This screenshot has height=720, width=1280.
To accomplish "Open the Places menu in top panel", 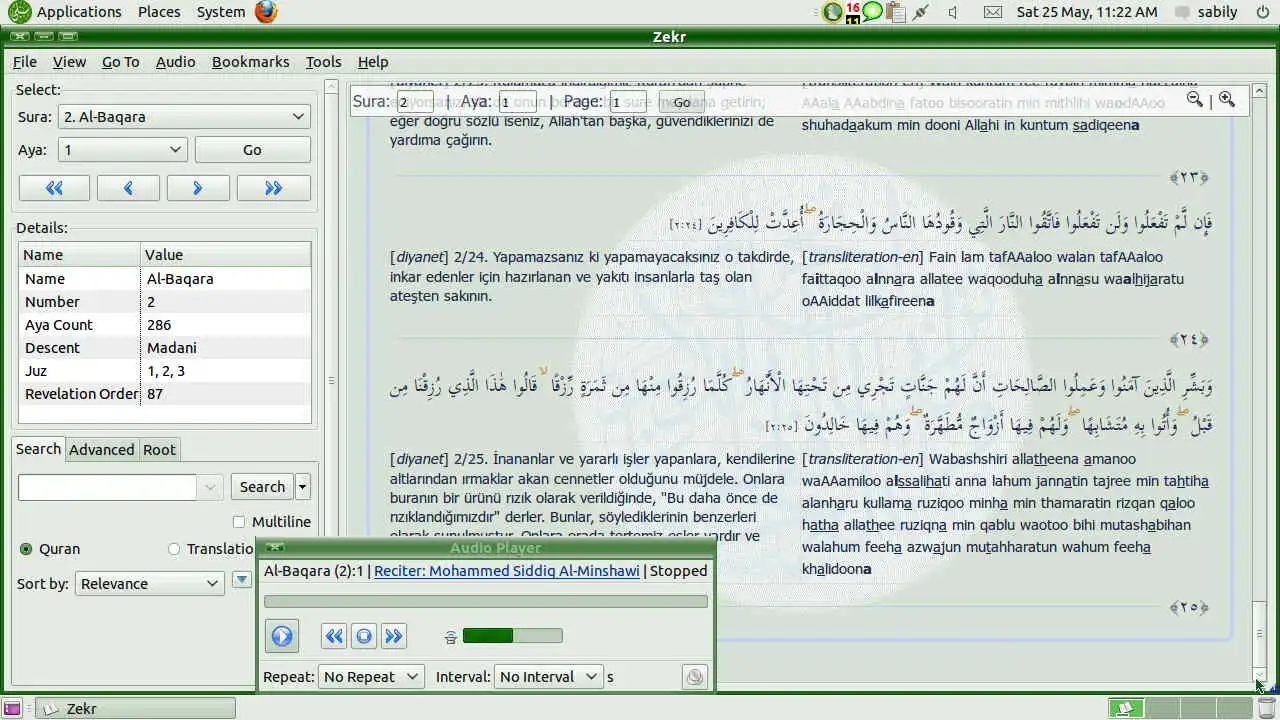I will point(159,12).
